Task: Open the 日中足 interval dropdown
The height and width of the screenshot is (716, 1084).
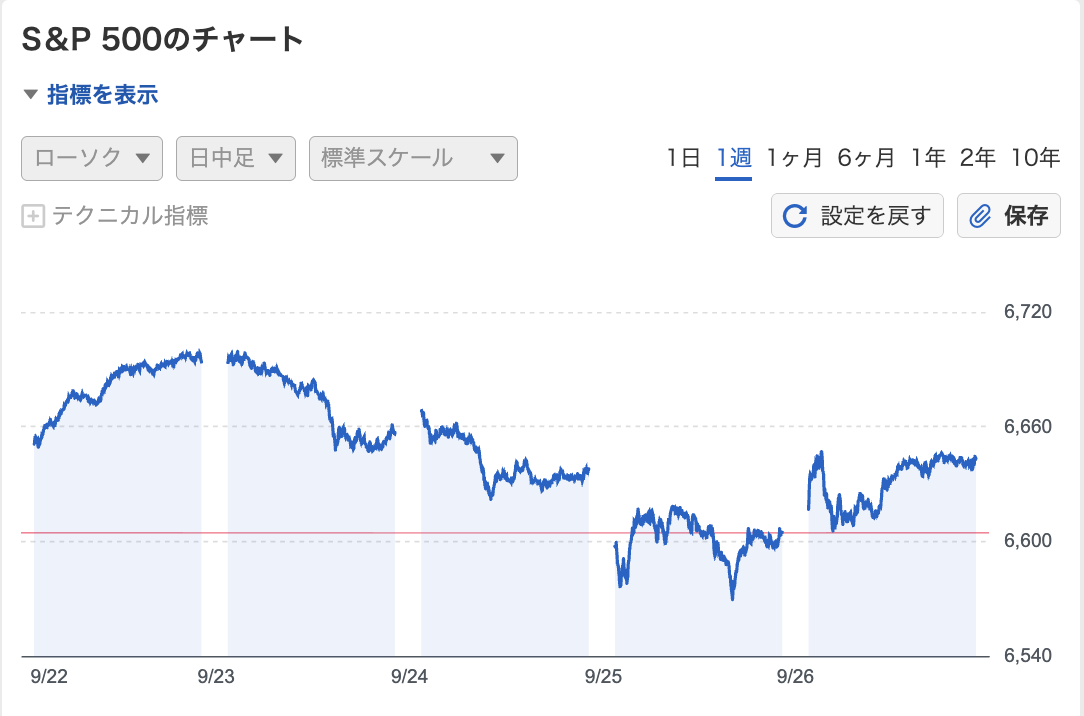Action: pyautogui.click(x=236, y=158)
